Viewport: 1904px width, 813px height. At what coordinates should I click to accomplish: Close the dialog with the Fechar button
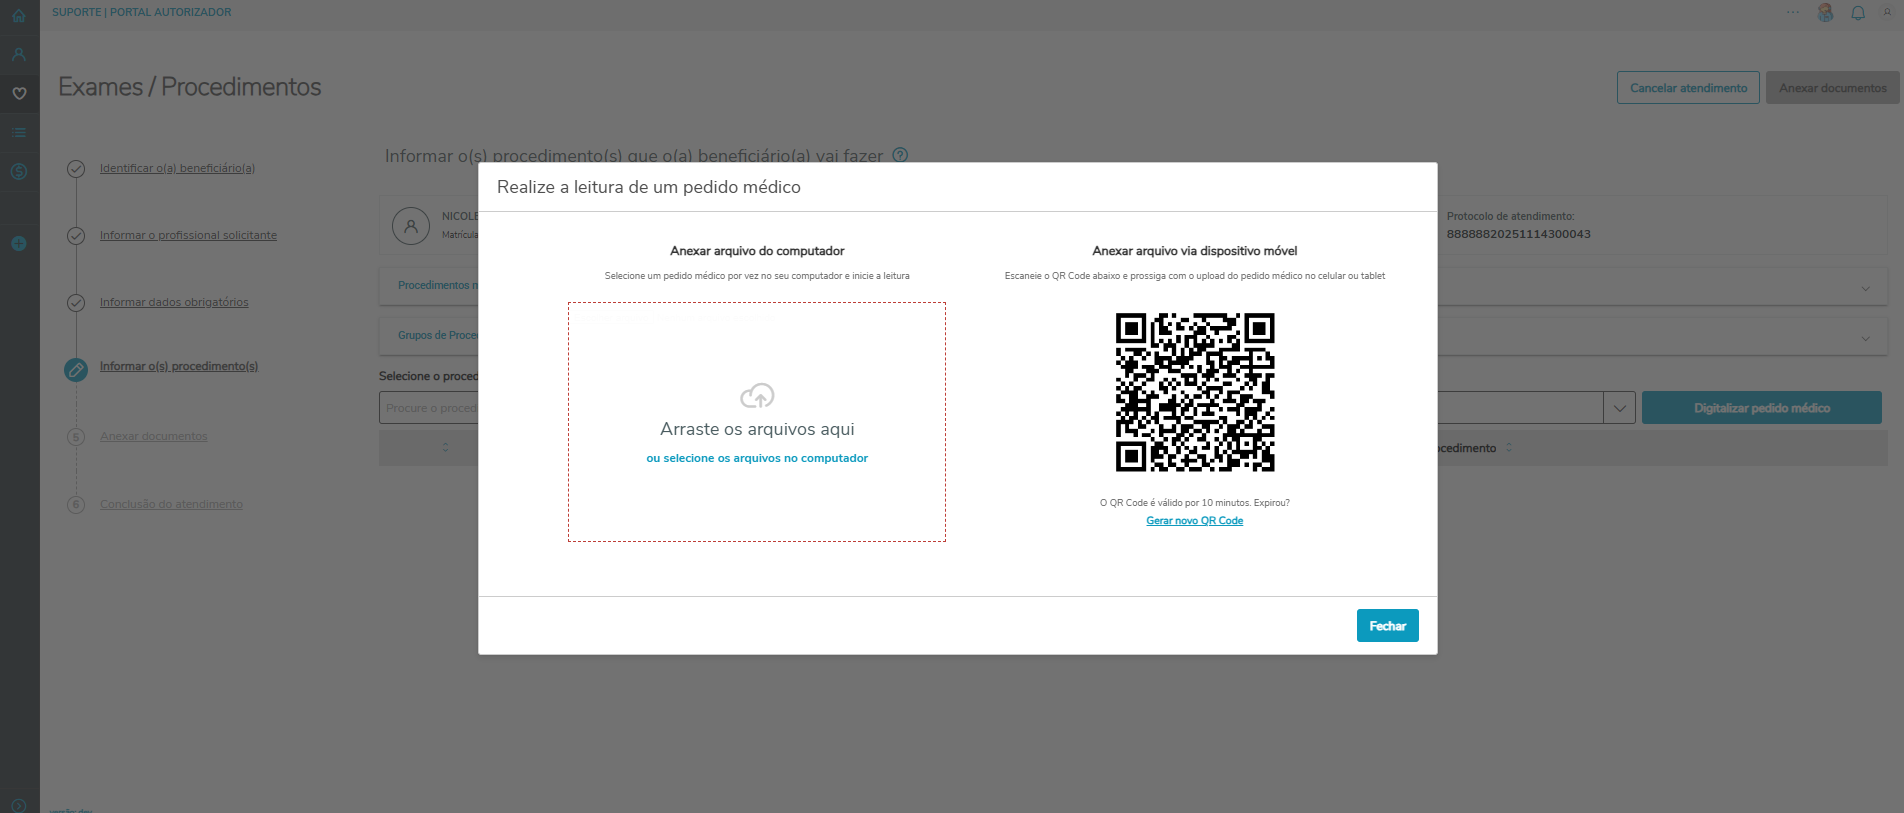(1388, 626)
